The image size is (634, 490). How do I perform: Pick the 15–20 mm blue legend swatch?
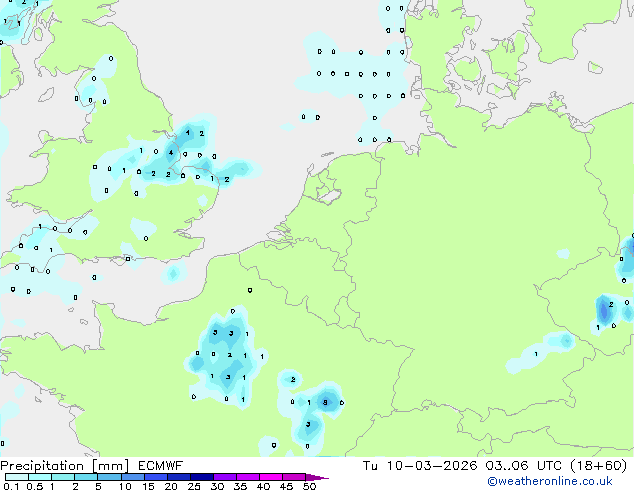point(156,477)
